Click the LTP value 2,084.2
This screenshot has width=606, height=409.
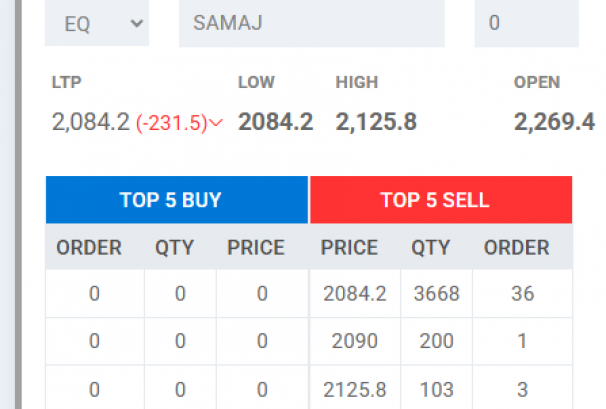coord(90,123)
